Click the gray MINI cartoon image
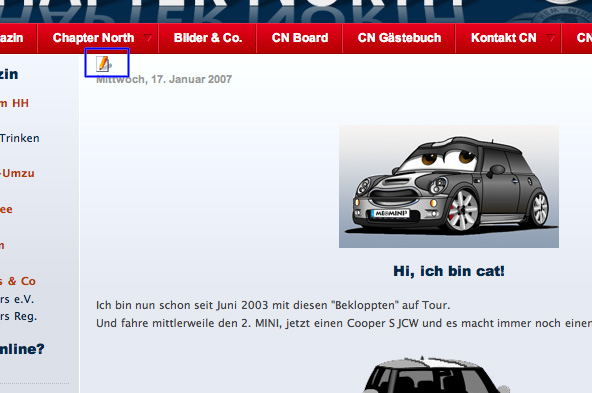This screenshot has width=592, height=393. [x=449, y=186]
